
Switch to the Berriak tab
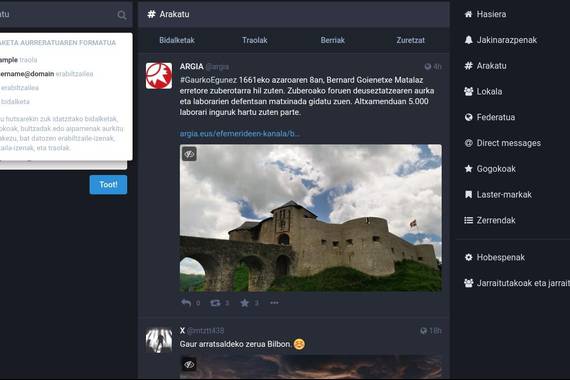[x=333, y=40]
